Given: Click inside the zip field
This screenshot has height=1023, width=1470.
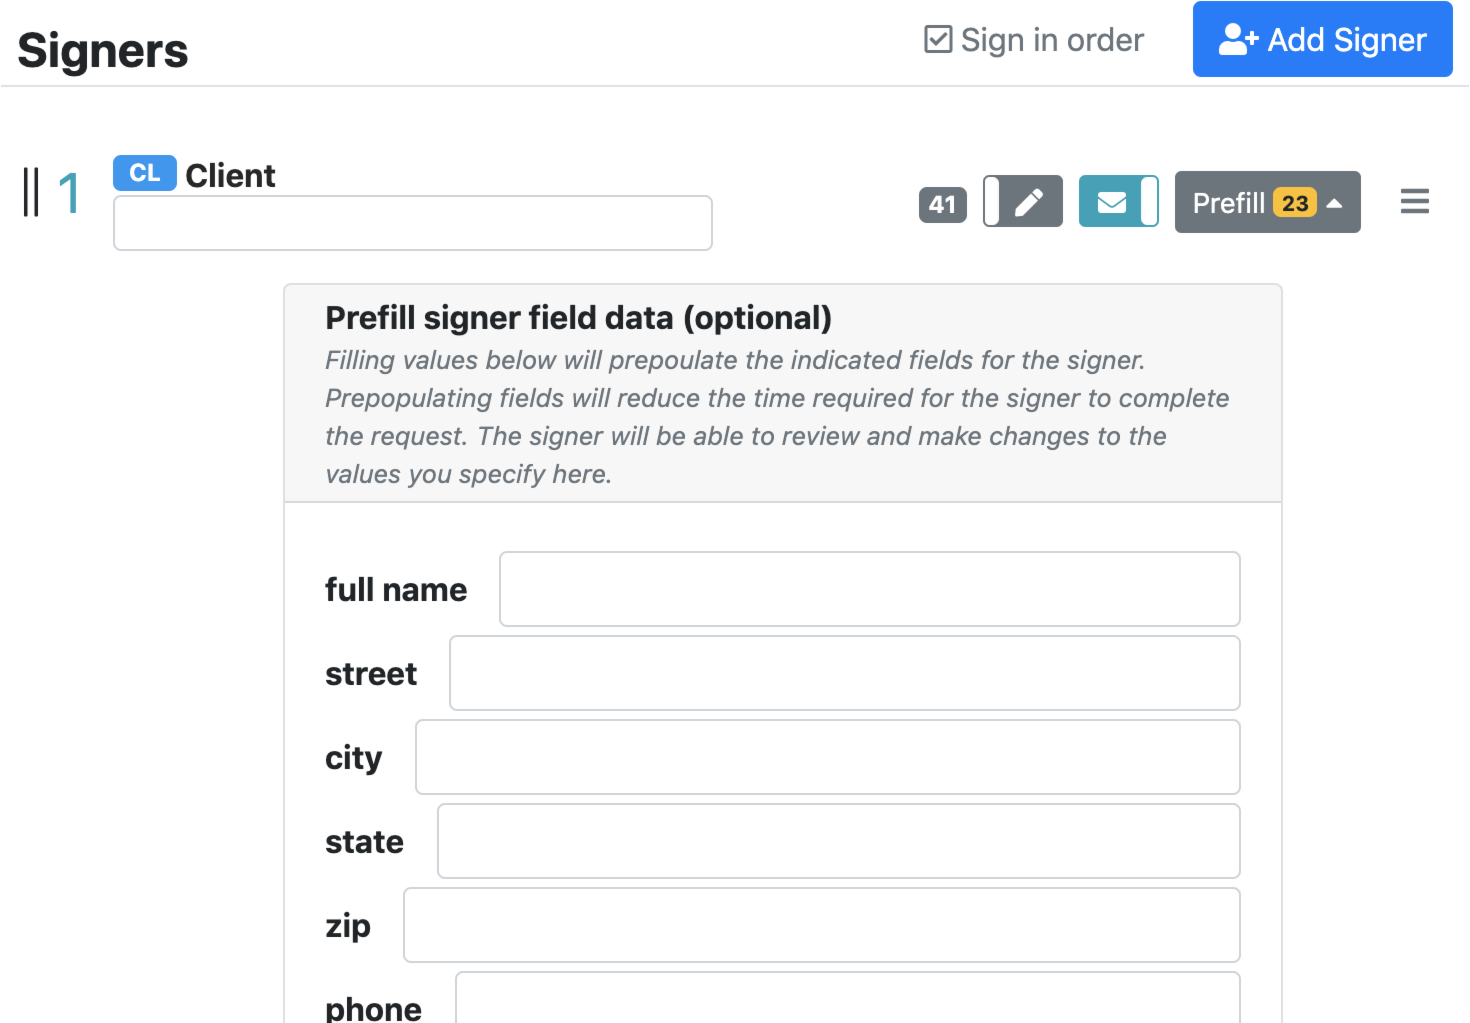Looking at the screenshot, I should (821, 925).
